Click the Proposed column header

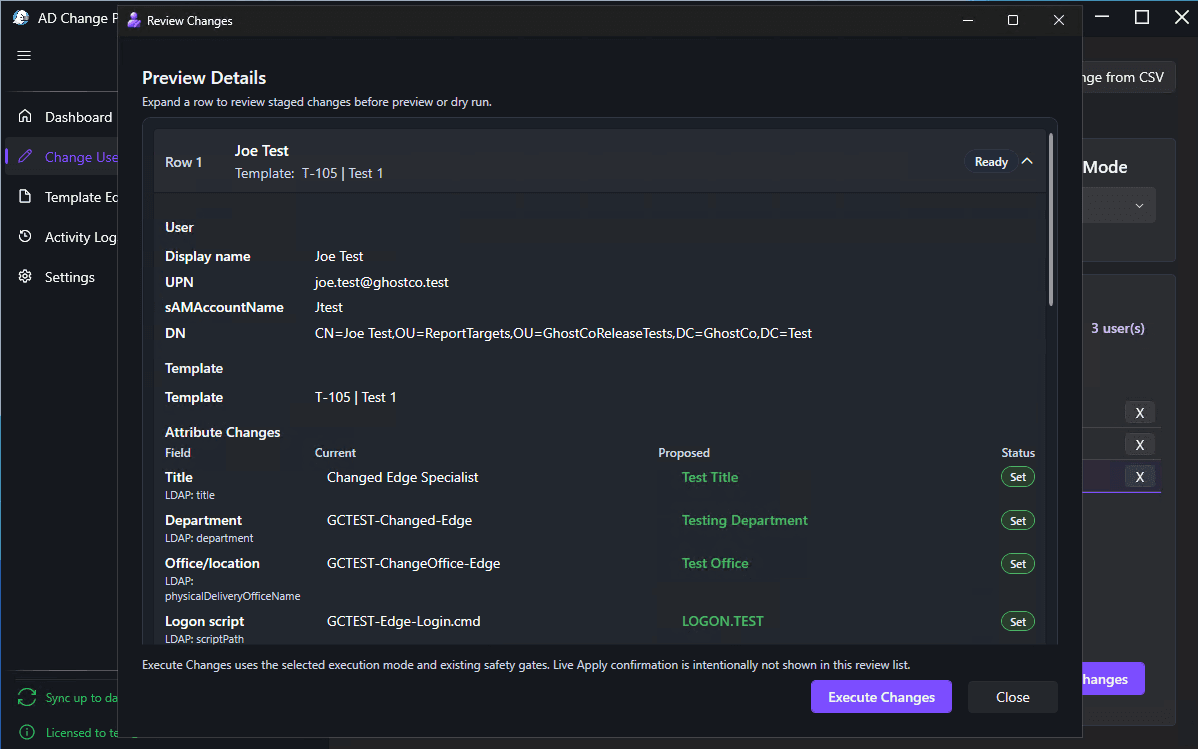tap(684, 452)
